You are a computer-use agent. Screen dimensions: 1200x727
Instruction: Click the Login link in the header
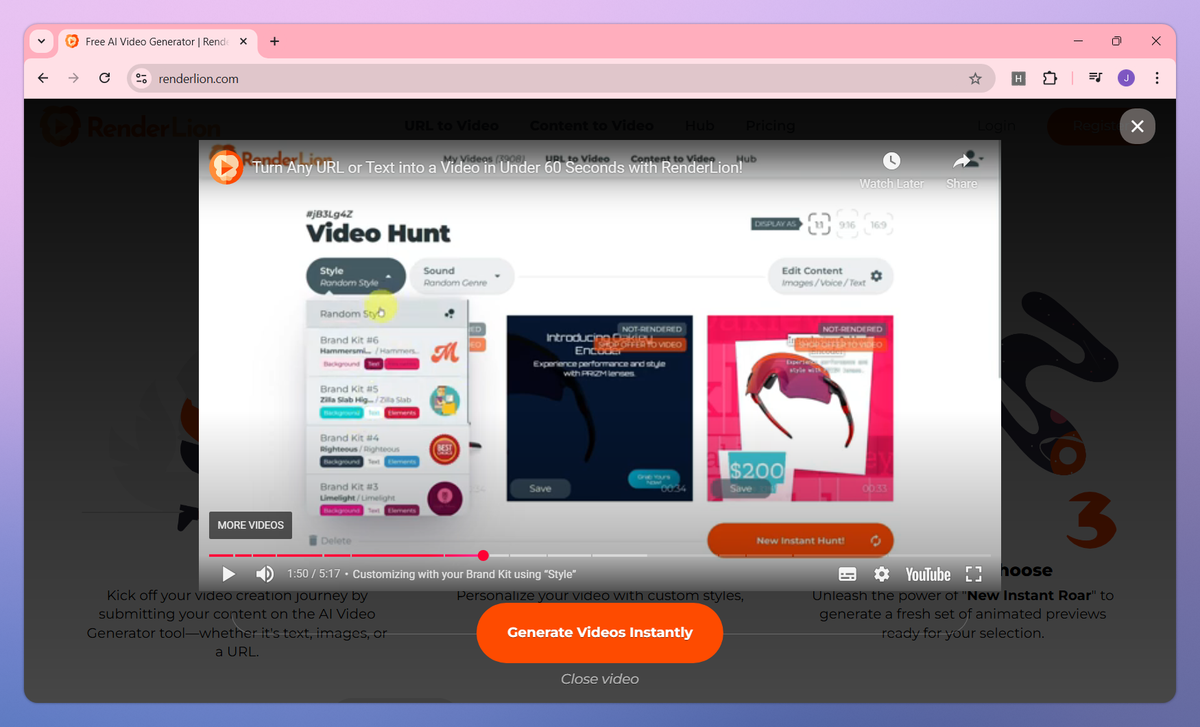click(x=995, y=126)
